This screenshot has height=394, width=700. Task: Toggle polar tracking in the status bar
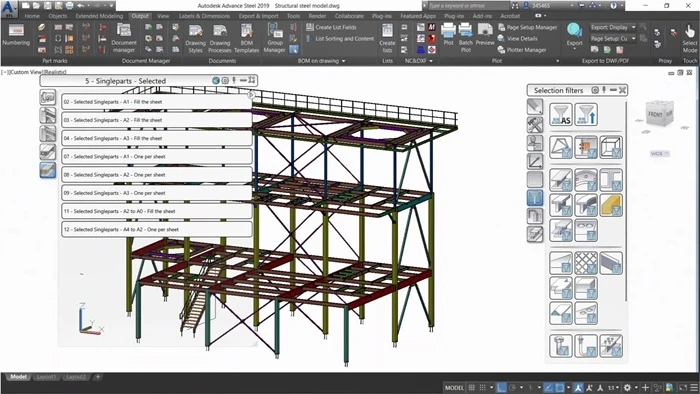pos(513,387)
